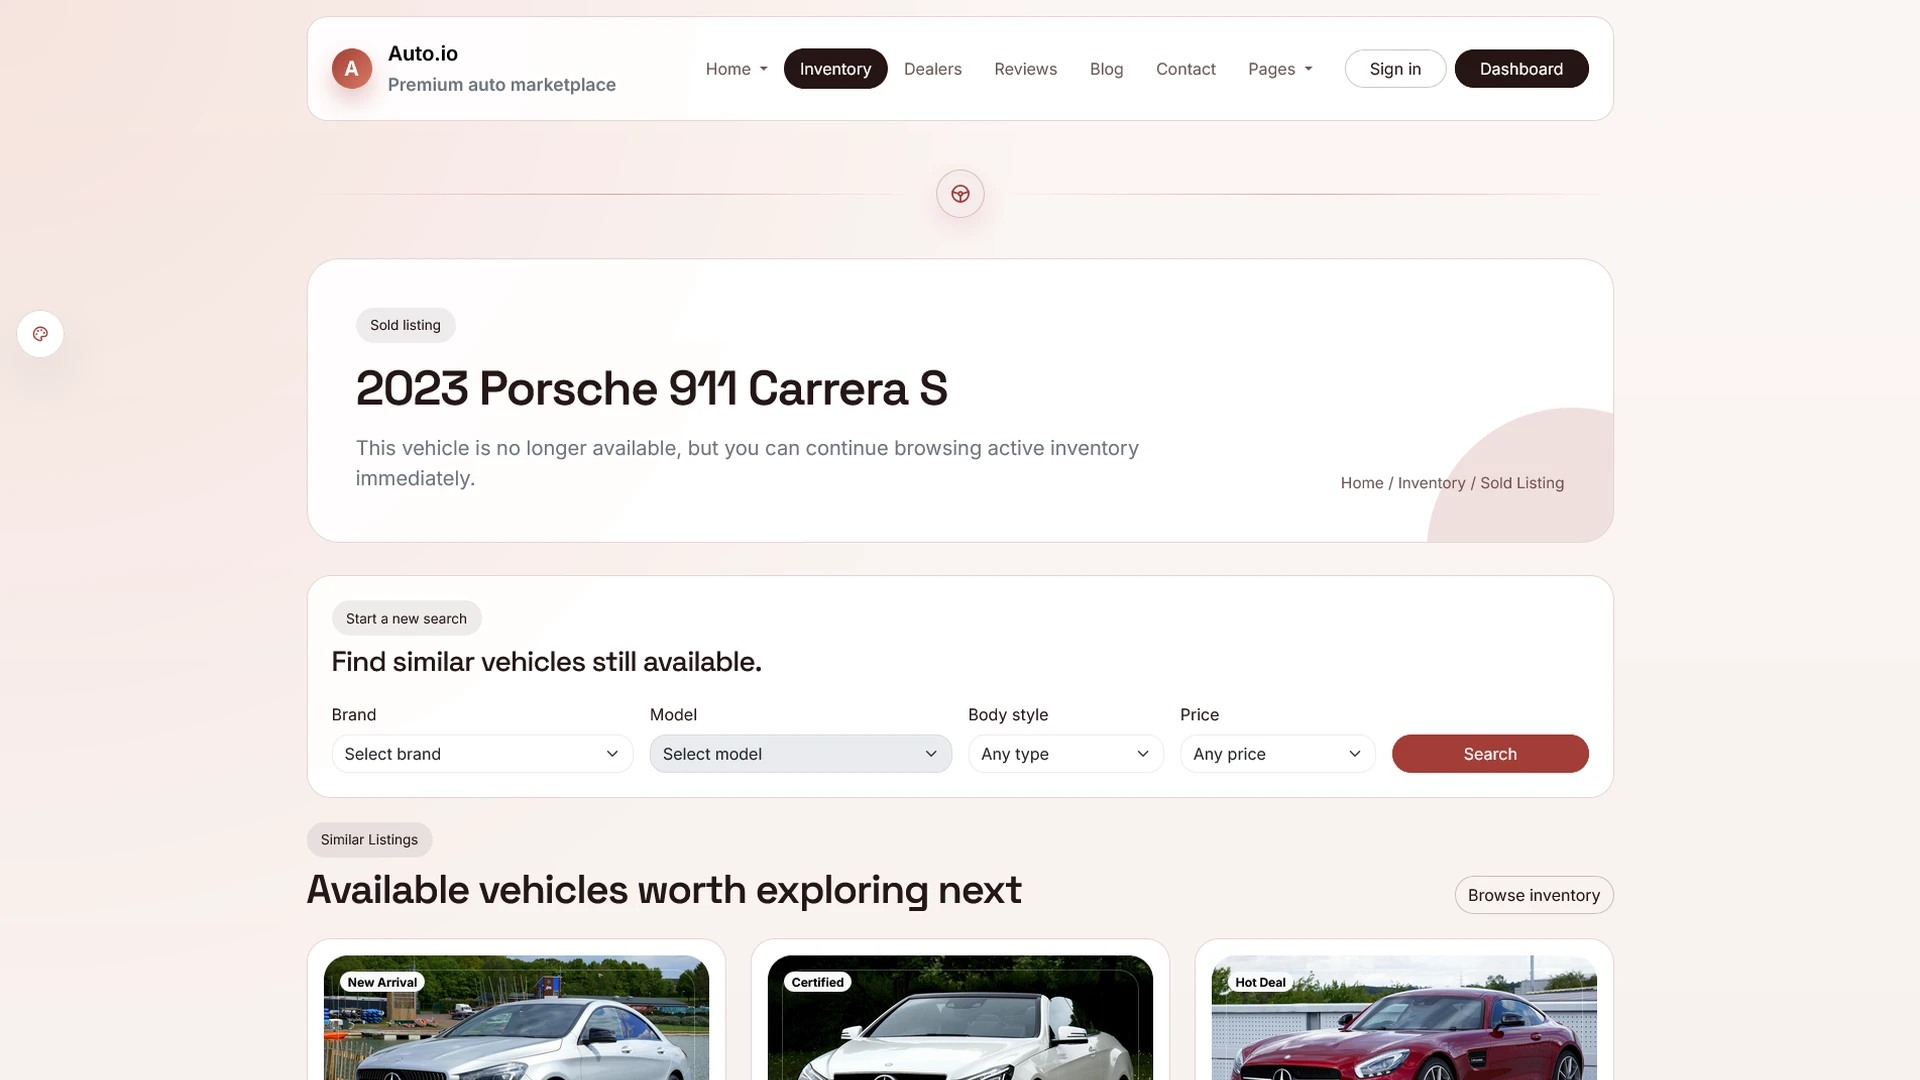The image size is (1920, 1080).
Task: Click the steering wheel divider icon
Action: pyautogui.click(x=960, y=194)
